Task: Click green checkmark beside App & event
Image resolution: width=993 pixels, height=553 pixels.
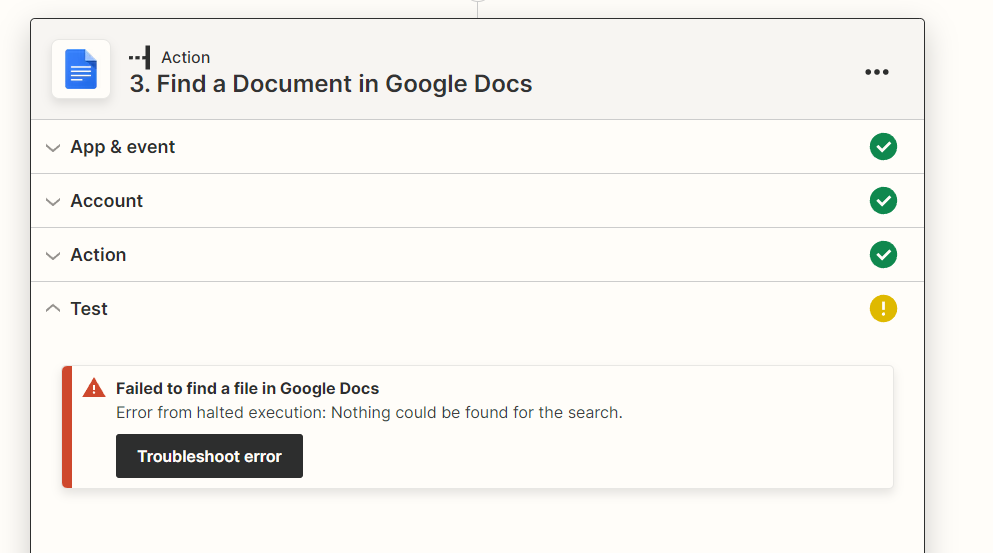Action: point(883,147)
